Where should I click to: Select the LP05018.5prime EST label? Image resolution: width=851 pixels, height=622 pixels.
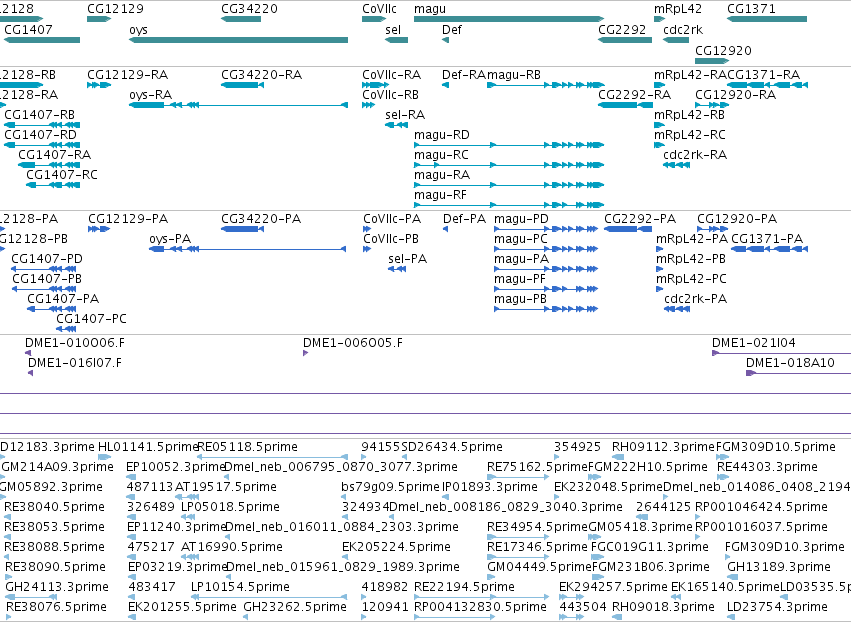(230, 507)
